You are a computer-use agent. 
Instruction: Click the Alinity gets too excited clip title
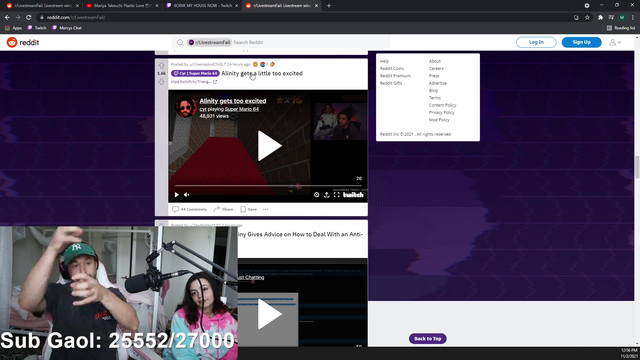(x=233, y=101)
